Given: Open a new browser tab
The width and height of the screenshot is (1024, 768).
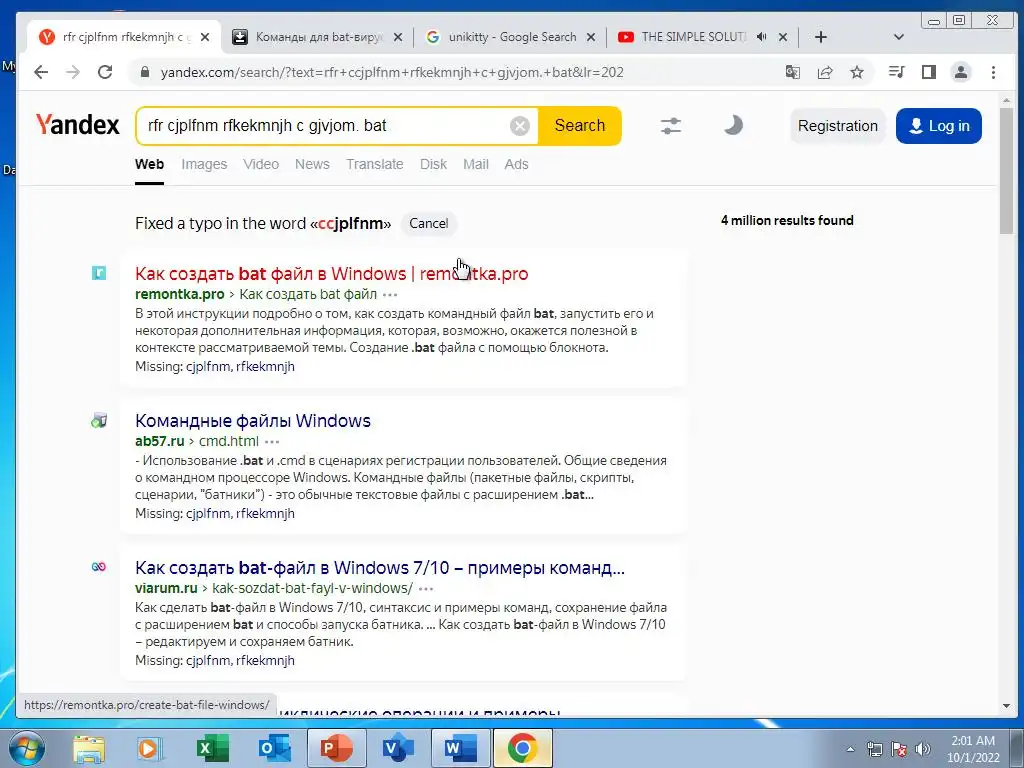Looking at the screenshot, I should pyautogui.click(x=821, y=37).
